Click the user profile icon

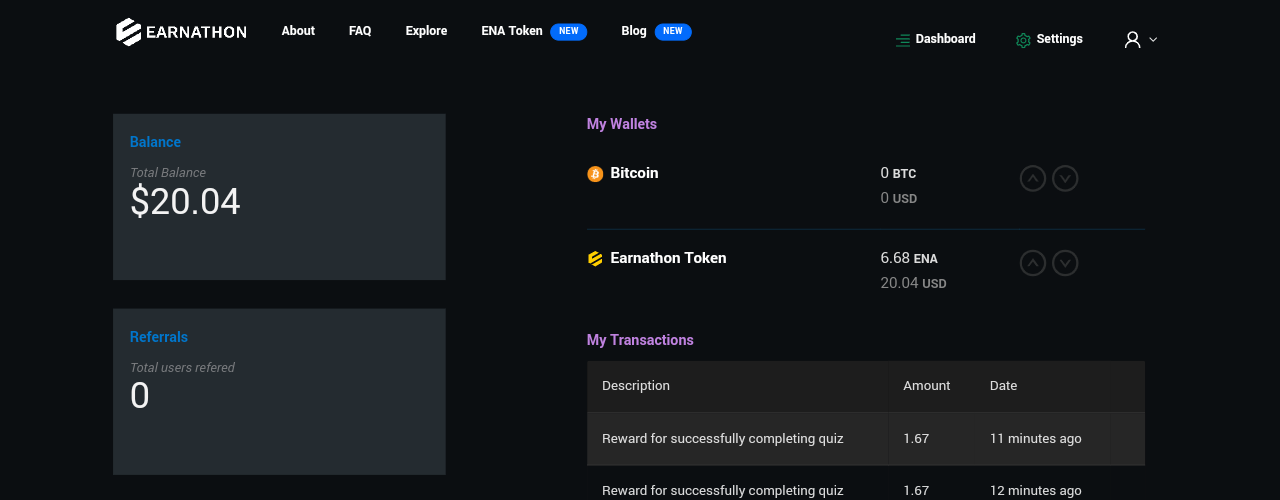click(1132, 39)
